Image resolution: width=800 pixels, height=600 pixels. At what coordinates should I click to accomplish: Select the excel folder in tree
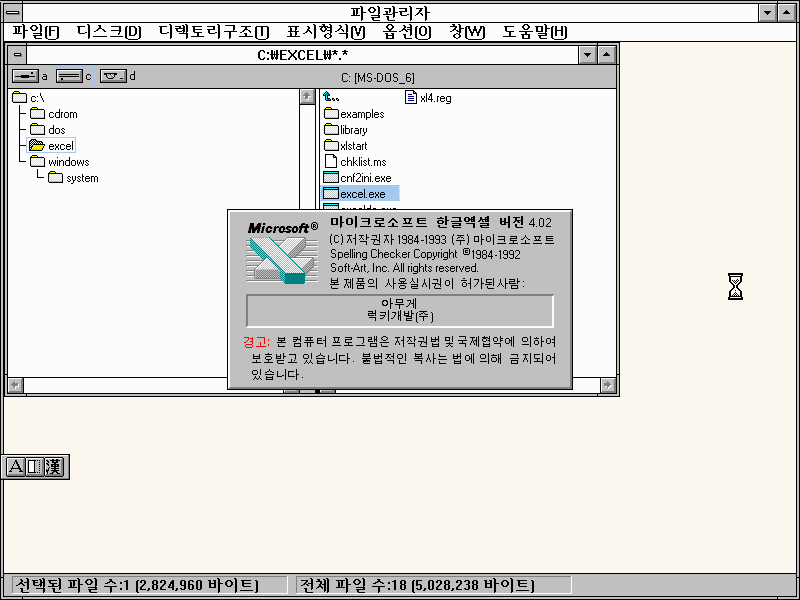51,146
